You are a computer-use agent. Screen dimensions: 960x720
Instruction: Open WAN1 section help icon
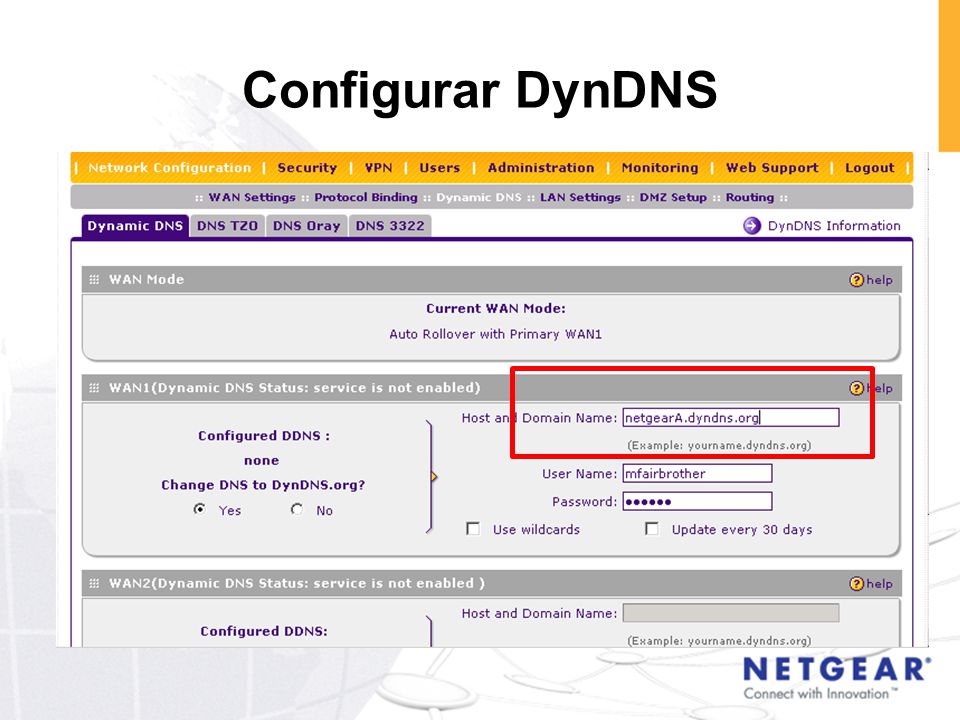[856, 388]
